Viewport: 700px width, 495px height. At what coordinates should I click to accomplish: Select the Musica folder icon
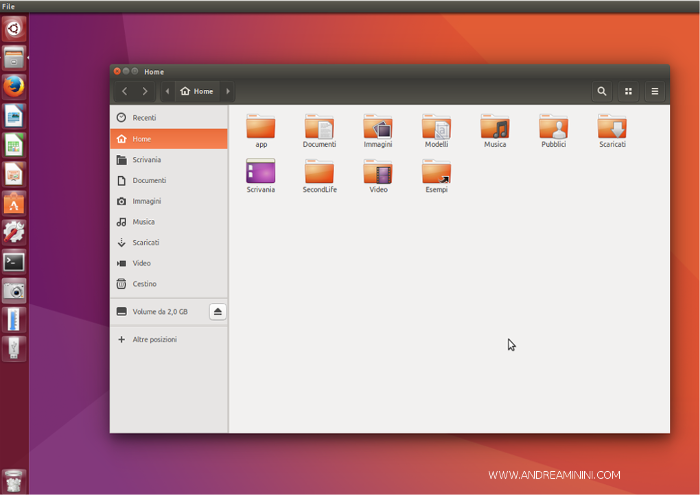tap(495, 128)
